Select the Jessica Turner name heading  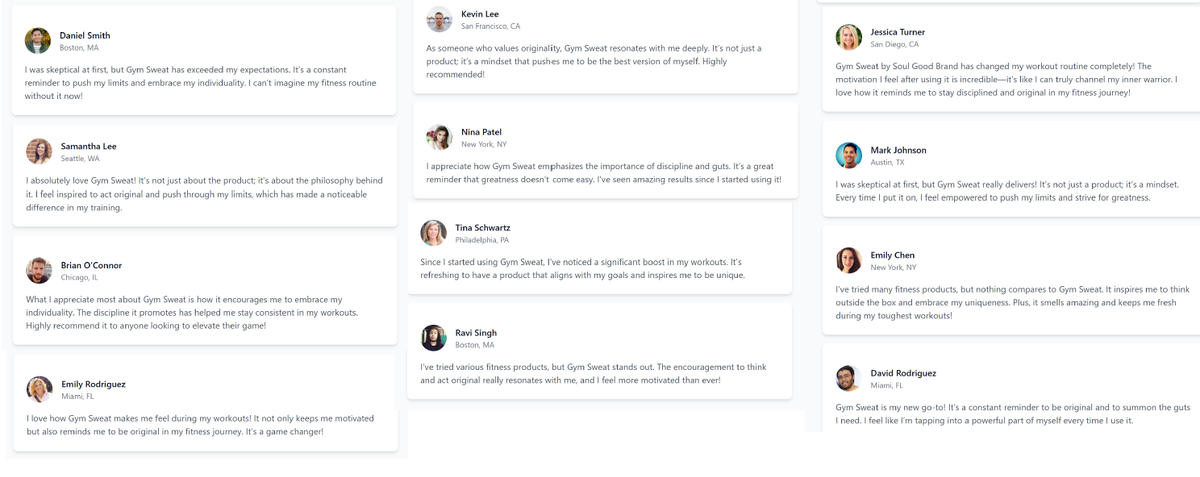coord(897,32)
